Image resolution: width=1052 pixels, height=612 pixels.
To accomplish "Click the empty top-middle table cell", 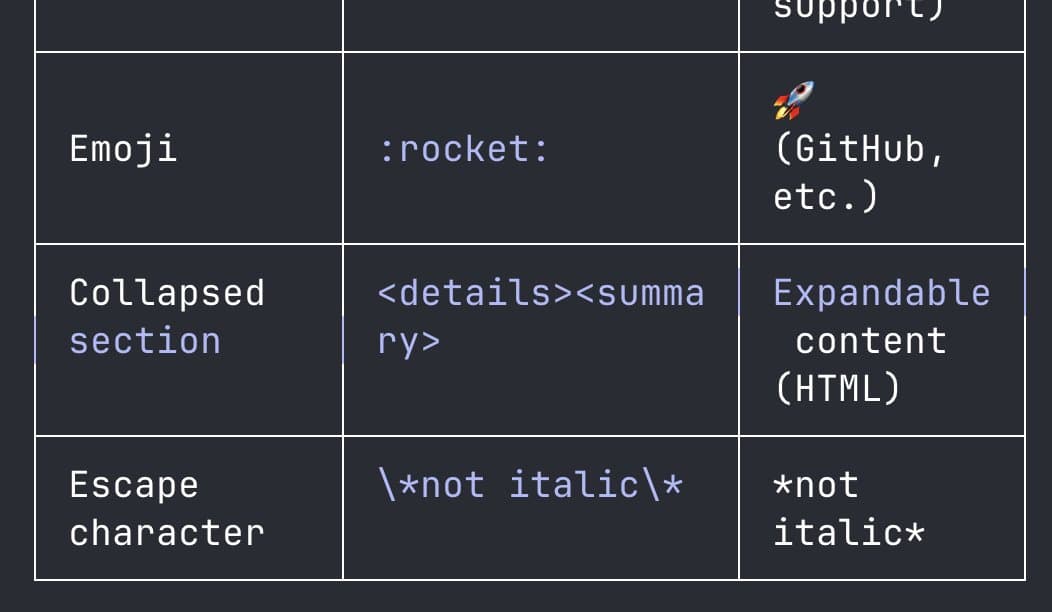I will 541,24.
